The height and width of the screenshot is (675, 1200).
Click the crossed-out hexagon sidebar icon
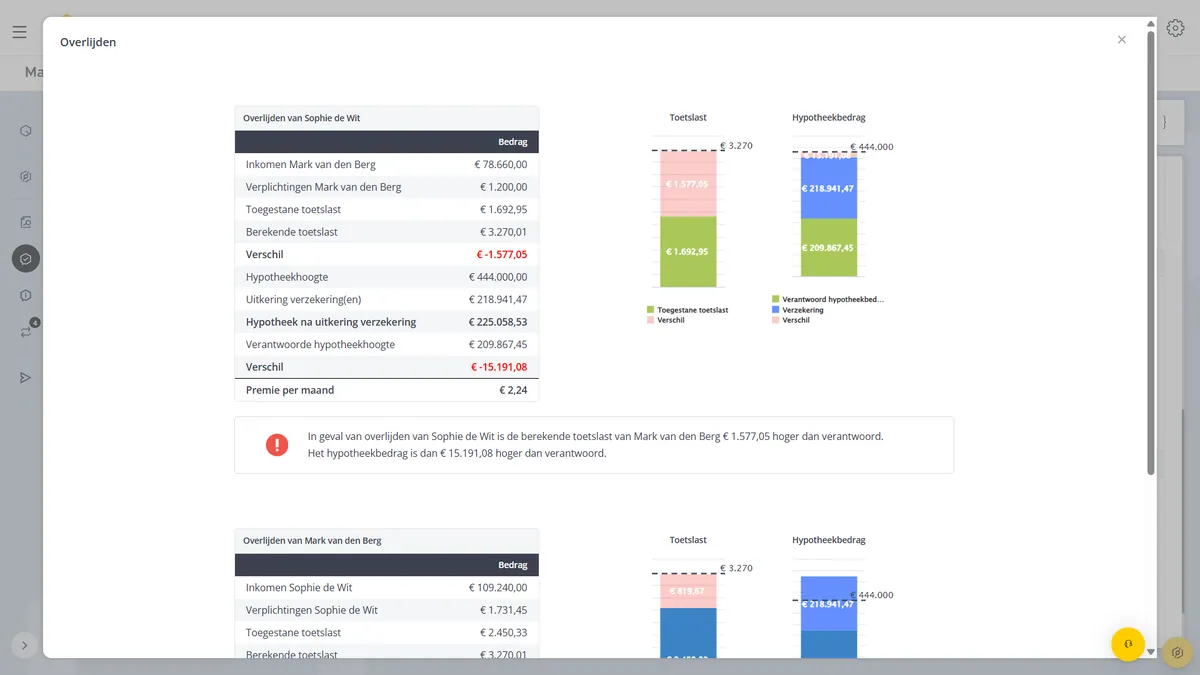click(26, 177)
